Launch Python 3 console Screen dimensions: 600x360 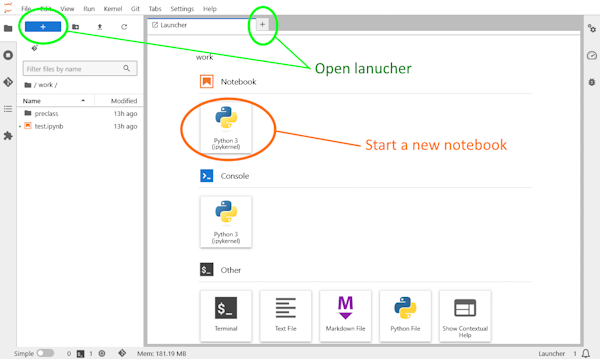[226, 222]
